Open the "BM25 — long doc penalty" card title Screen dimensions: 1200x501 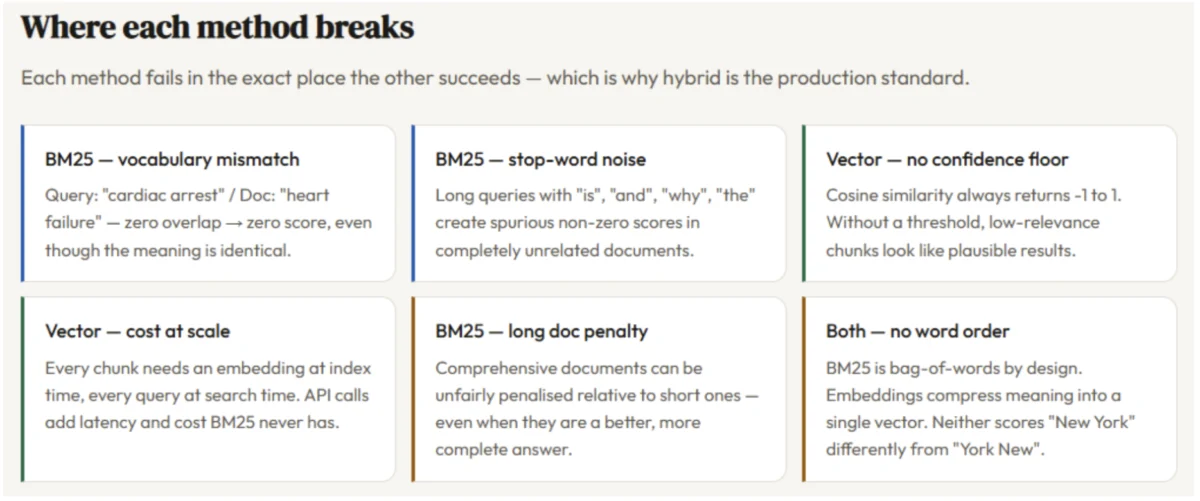click(x=541, y=331)
